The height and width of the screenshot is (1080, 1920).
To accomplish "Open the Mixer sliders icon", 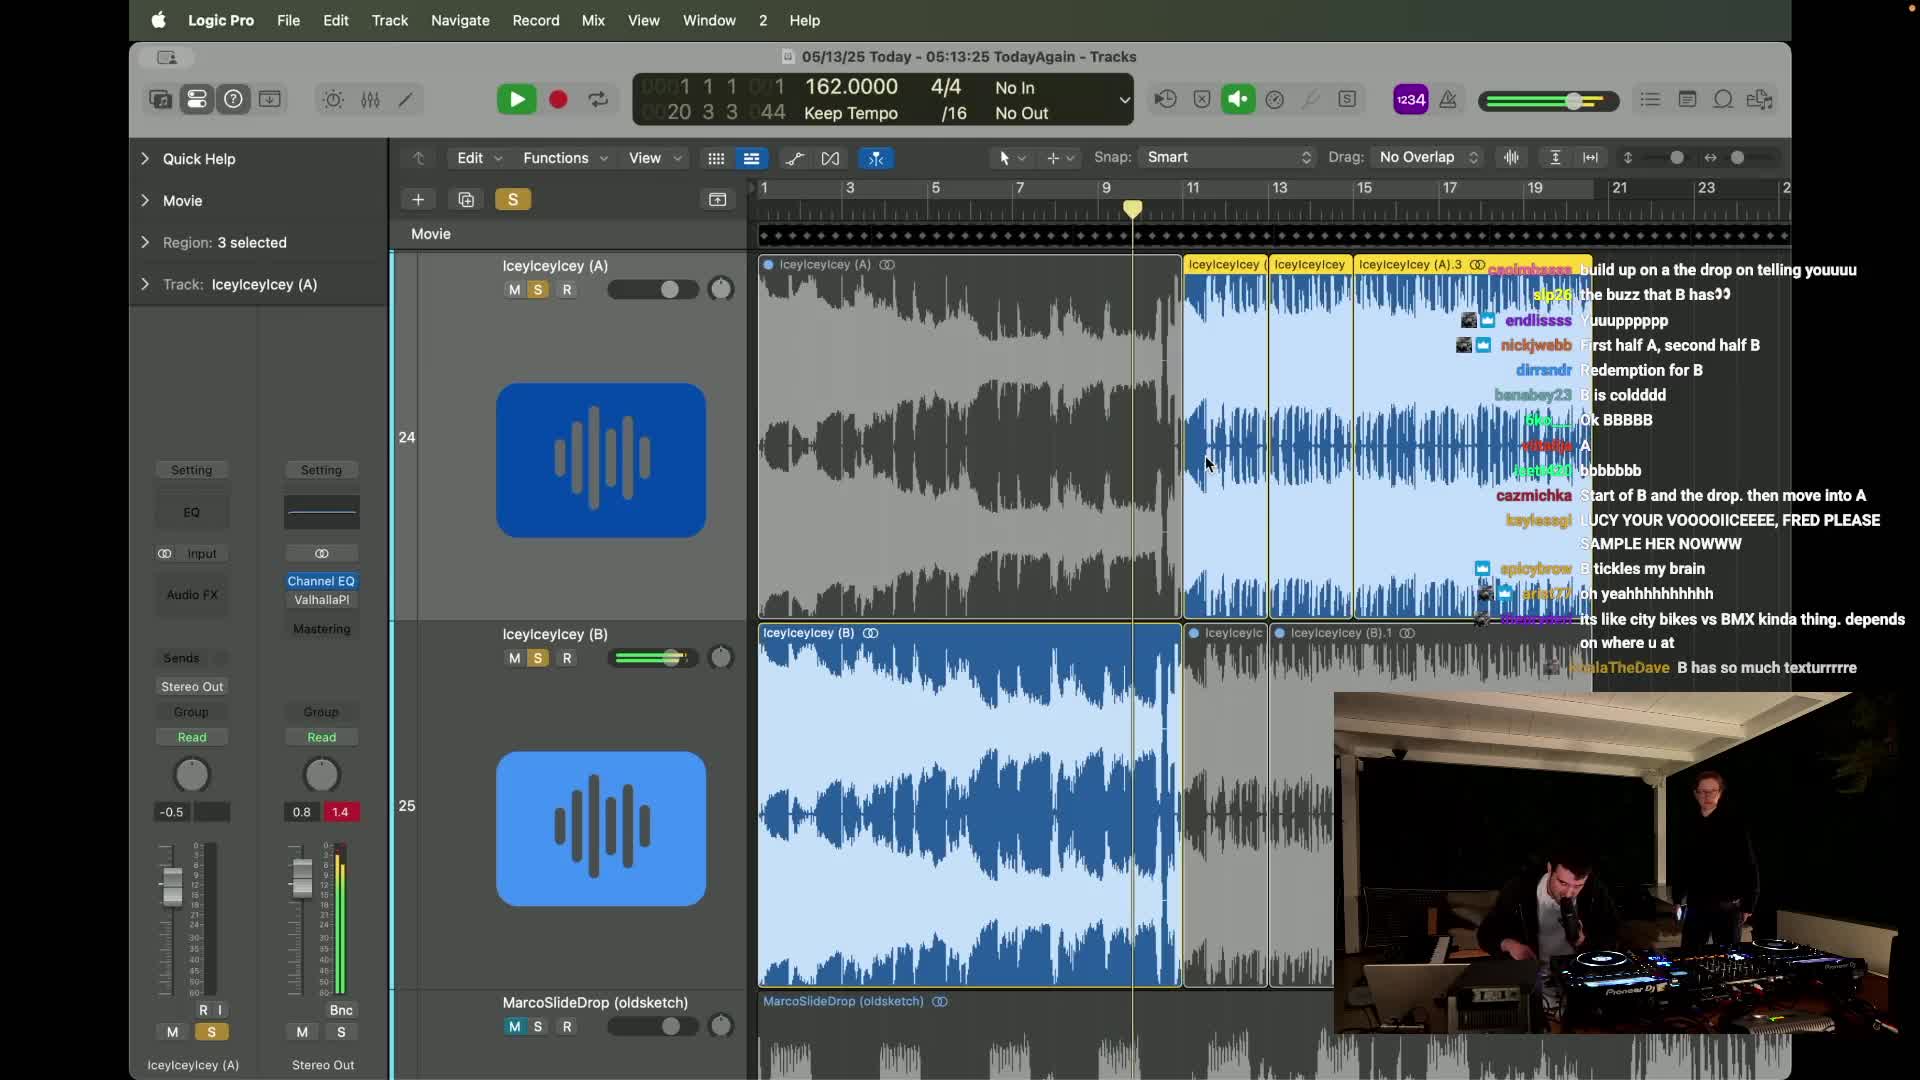I will [370, 99].
